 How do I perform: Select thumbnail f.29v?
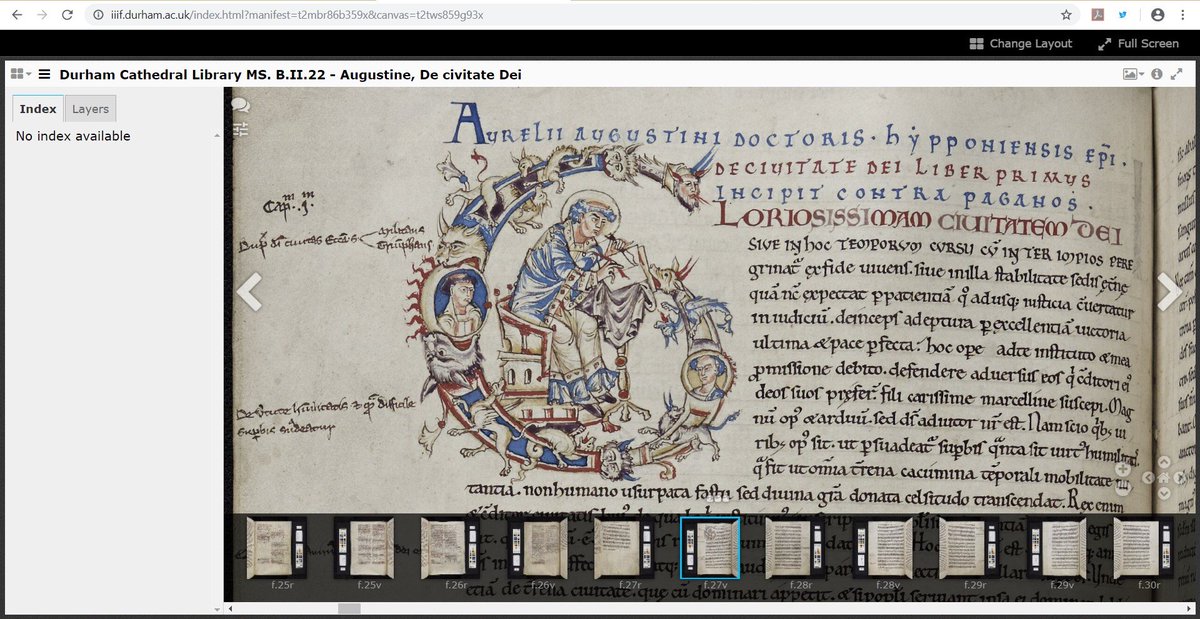coord(1057,548)
